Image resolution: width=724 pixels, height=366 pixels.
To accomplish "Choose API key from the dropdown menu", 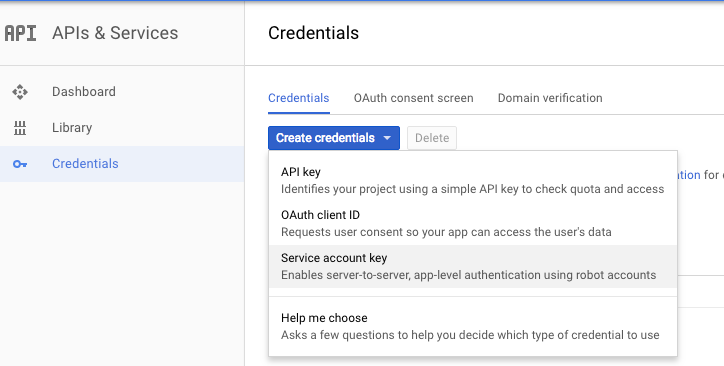I will point(473,180).
